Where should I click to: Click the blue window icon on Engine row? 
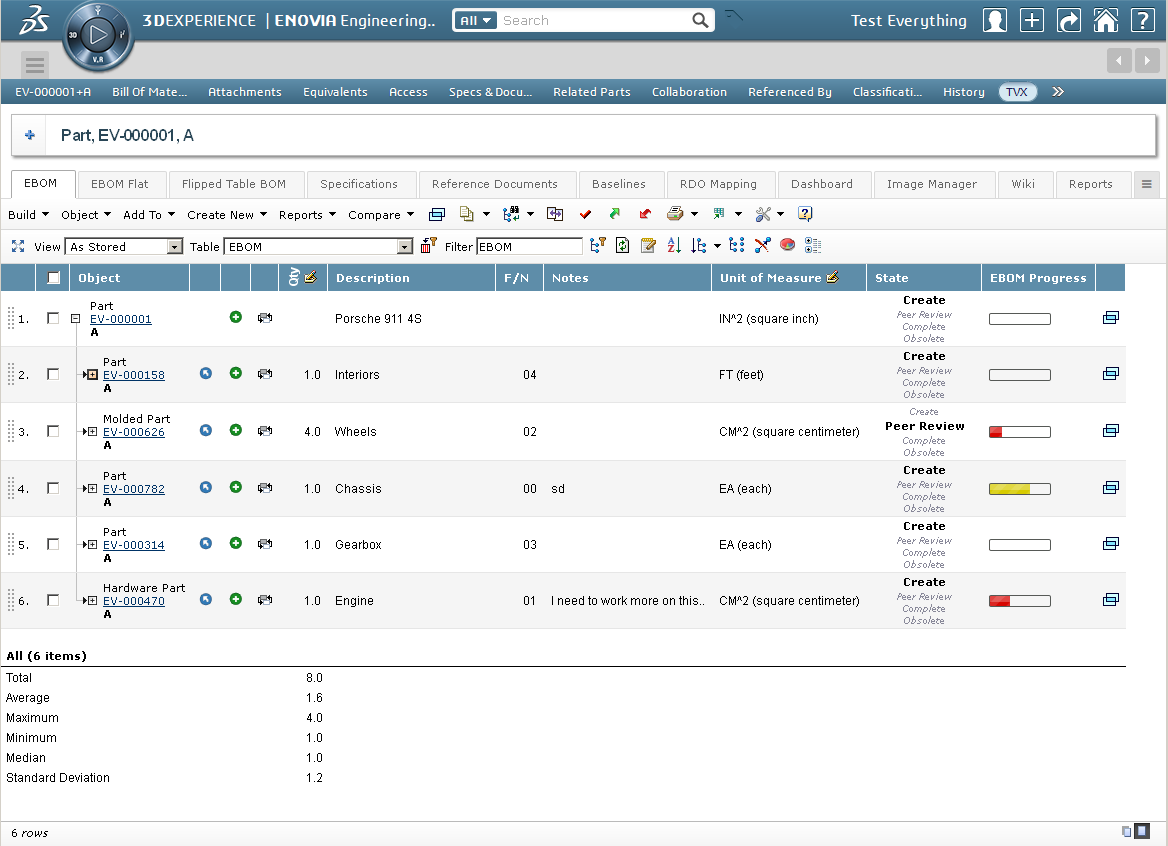(1110, 600)
